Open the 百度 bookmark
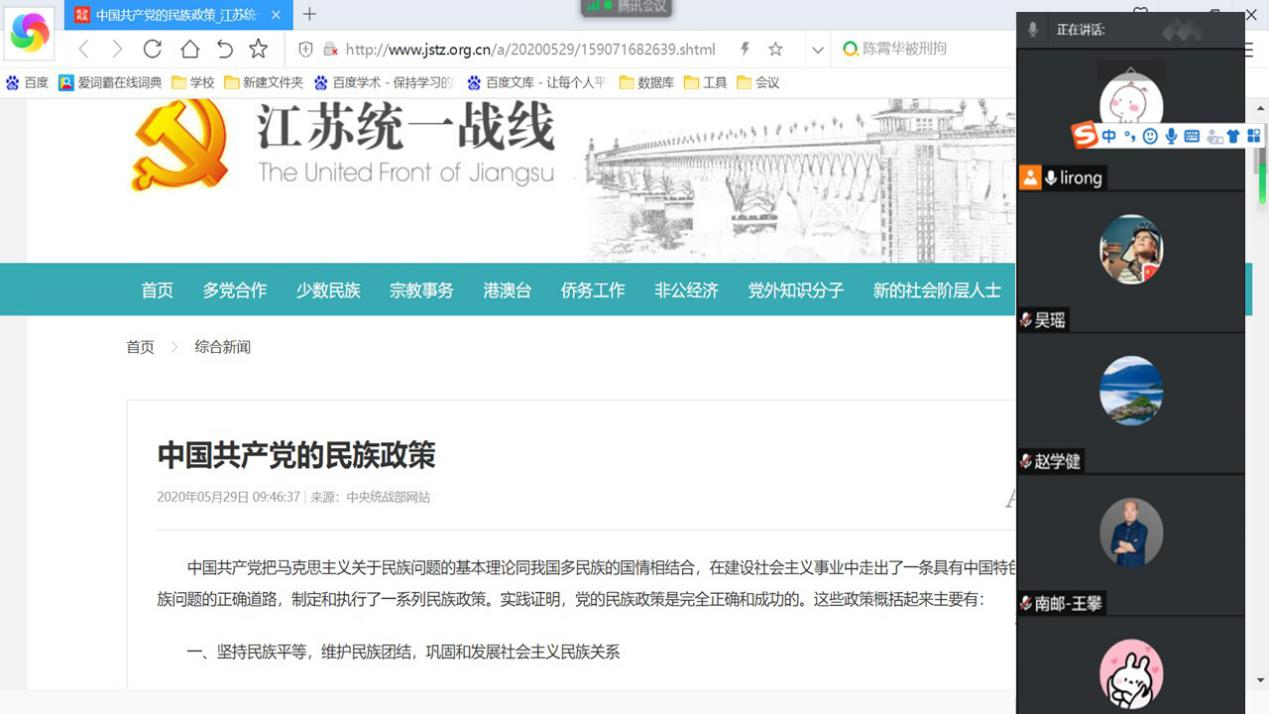This screenshot has width=1269, height=714. pos(27,83)
